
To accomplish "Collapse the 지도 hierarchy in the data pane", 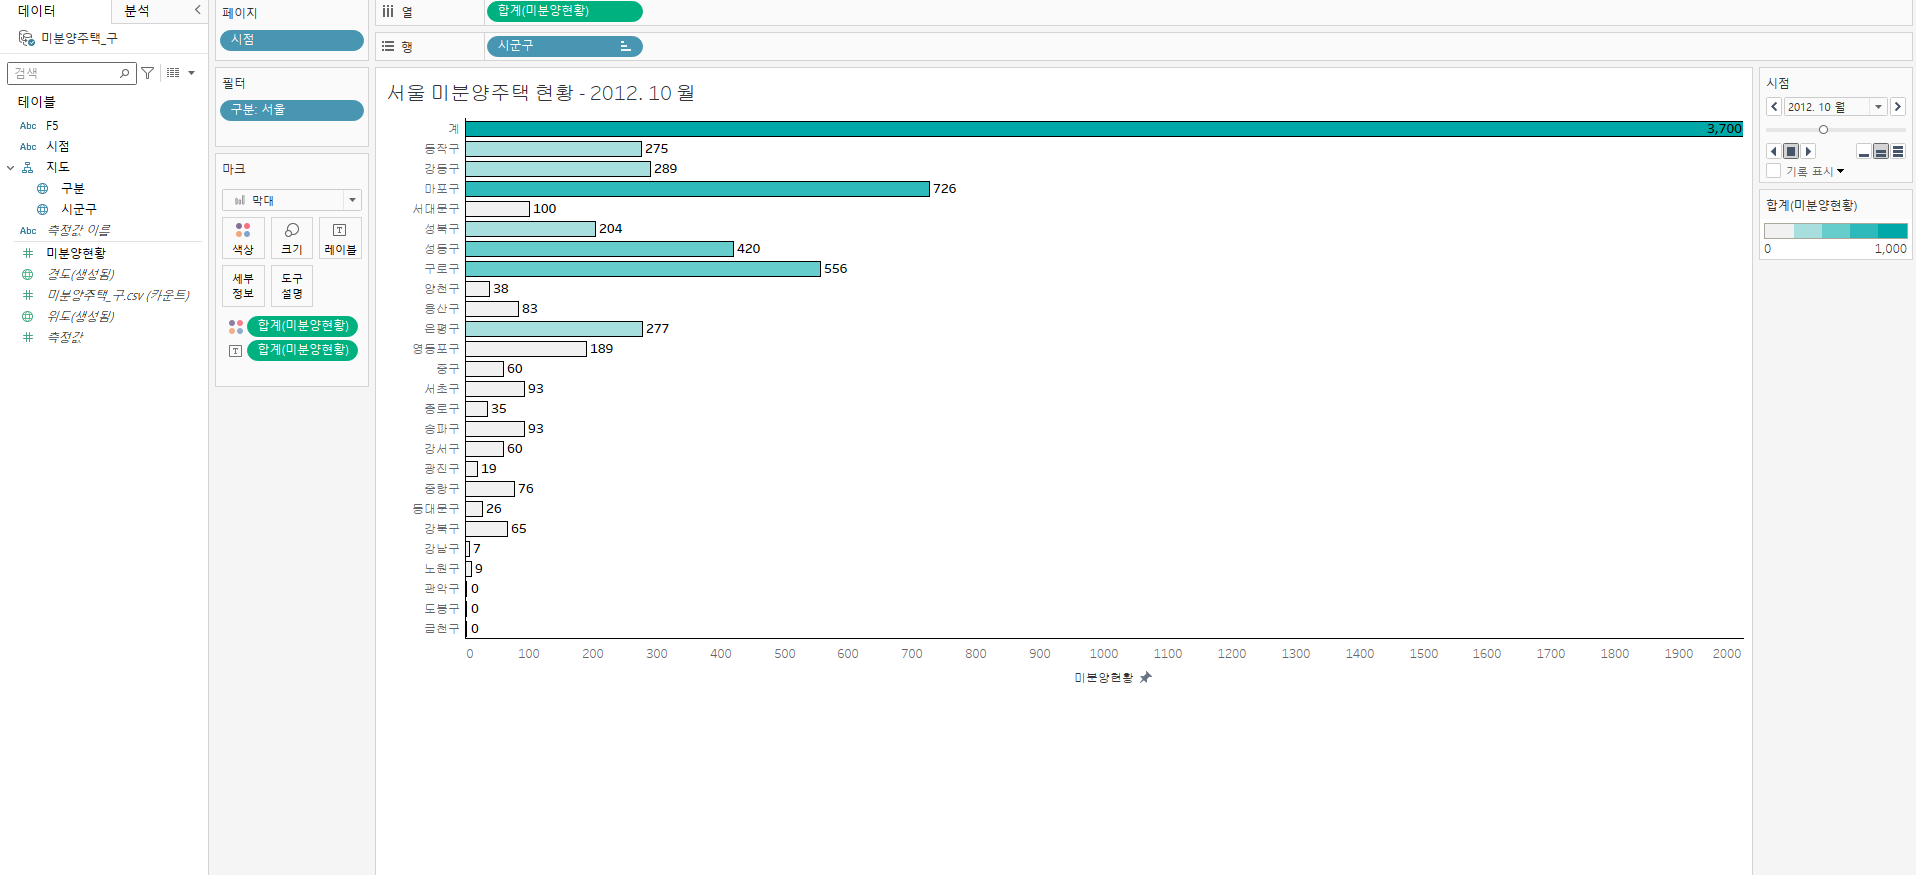I will coord(11,167).
